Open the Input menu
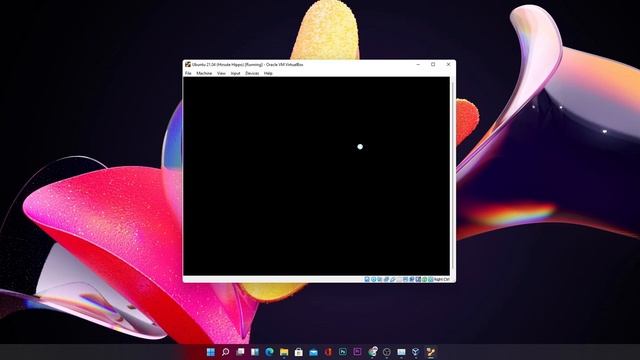This screenshot has width=640, height=360. [x=236, y=73]
